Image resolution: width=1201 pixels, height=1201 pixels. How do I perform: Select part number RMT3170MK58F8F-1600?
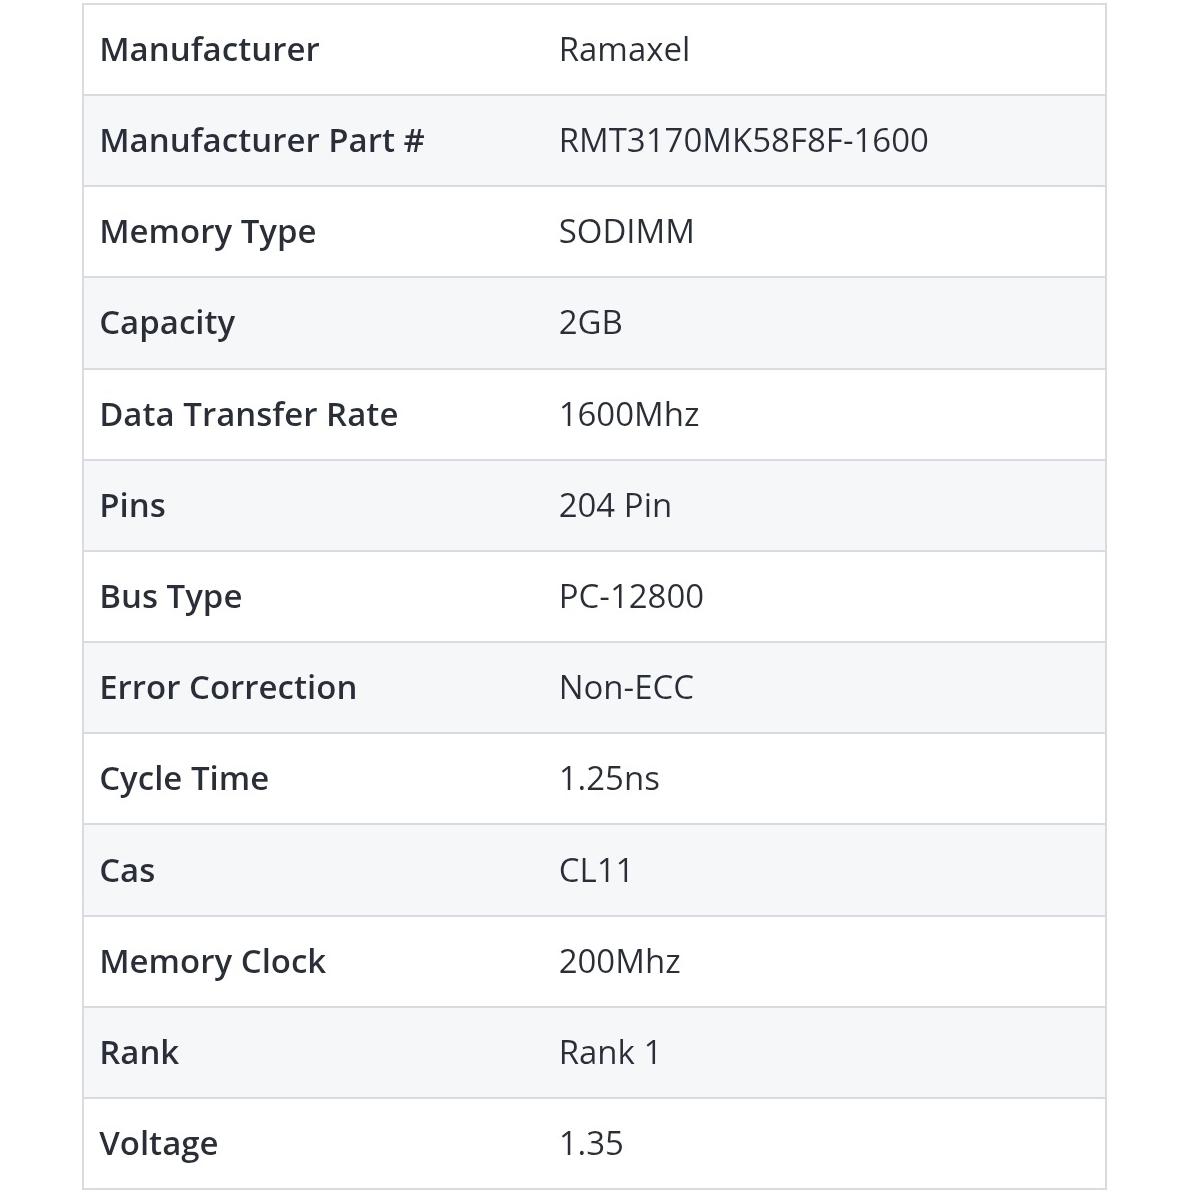(x=743, y=141)
